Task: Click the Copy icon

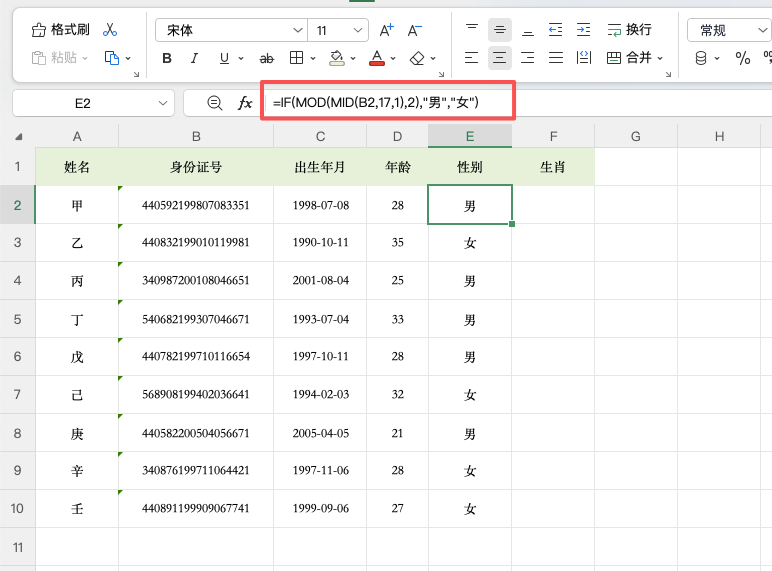Action: (x=112, y=58)
